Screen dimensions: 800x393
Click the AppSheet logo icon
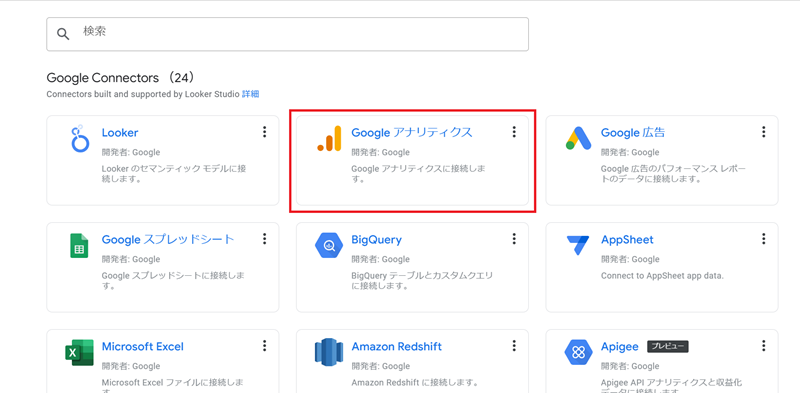(x=578, y=245)
